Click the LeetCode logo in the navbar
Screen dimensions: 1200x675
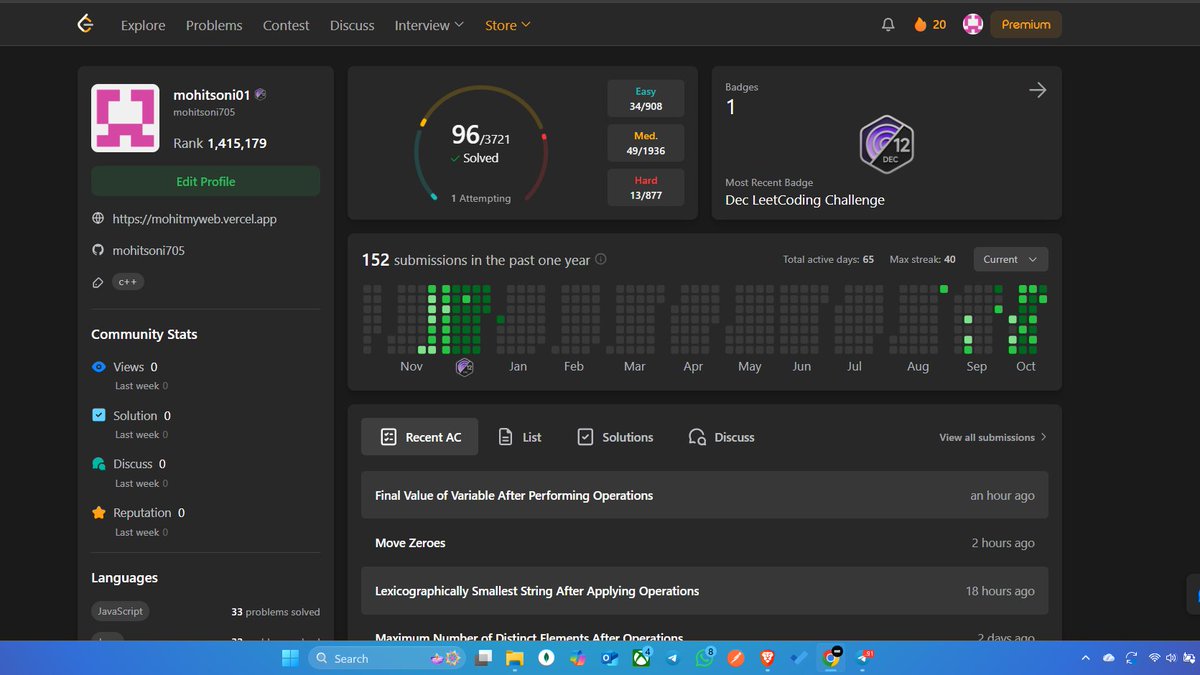(85, 24)
